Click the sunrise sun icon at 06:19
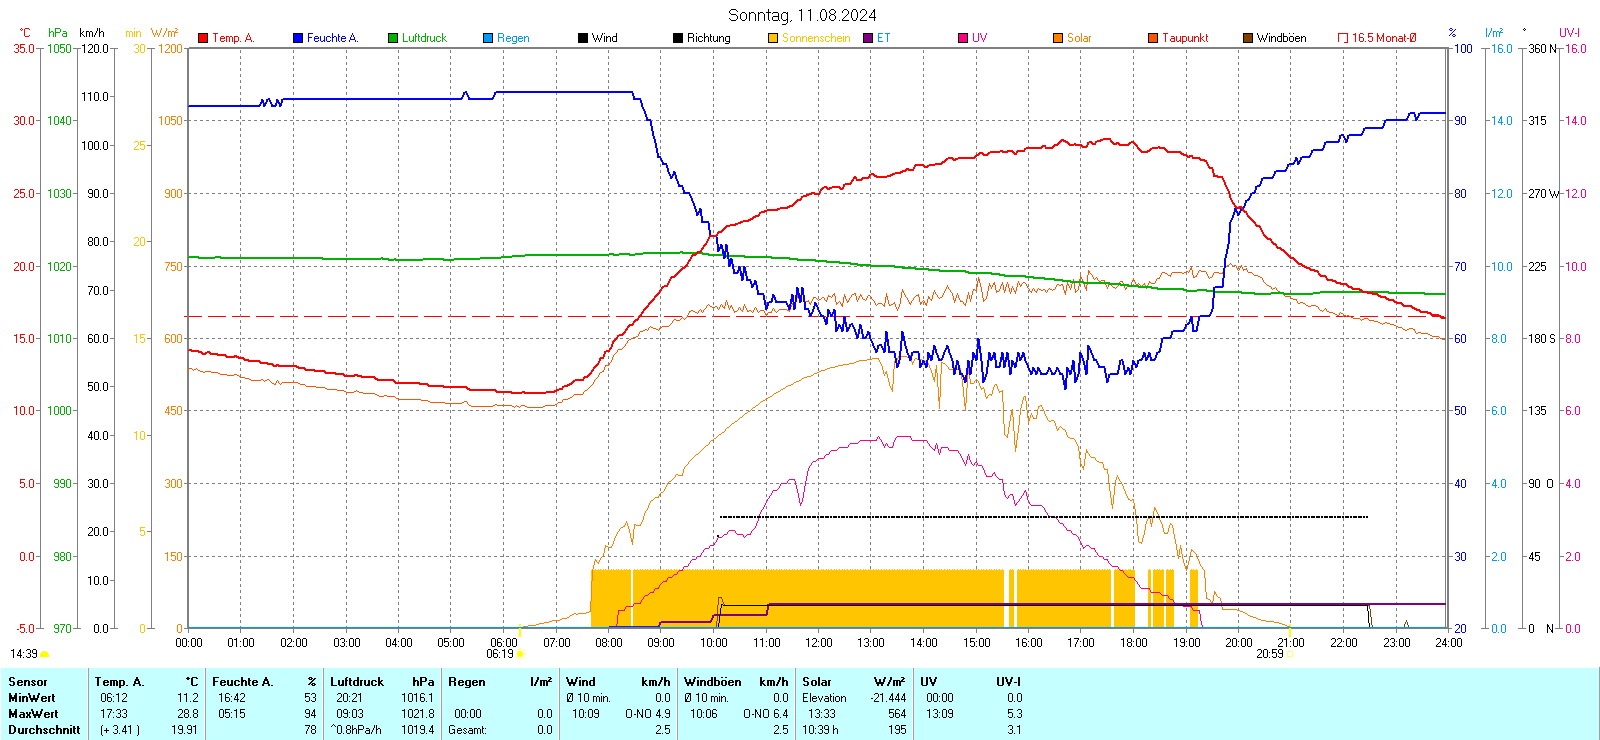1600x740 pixels. pos(520,654)
